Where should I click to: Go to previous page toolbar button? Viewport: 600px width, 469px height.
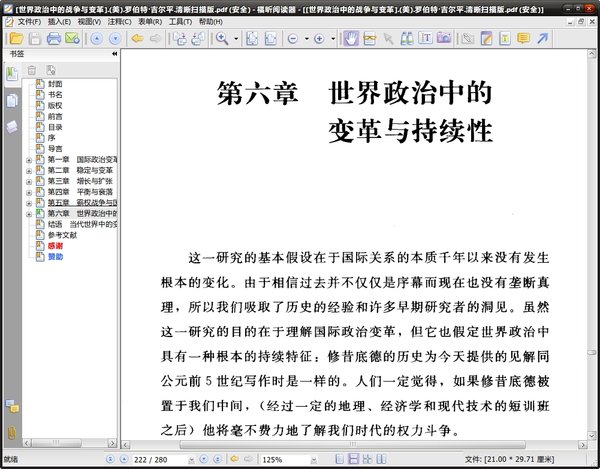pyautogui.click(x=97, y=39)
